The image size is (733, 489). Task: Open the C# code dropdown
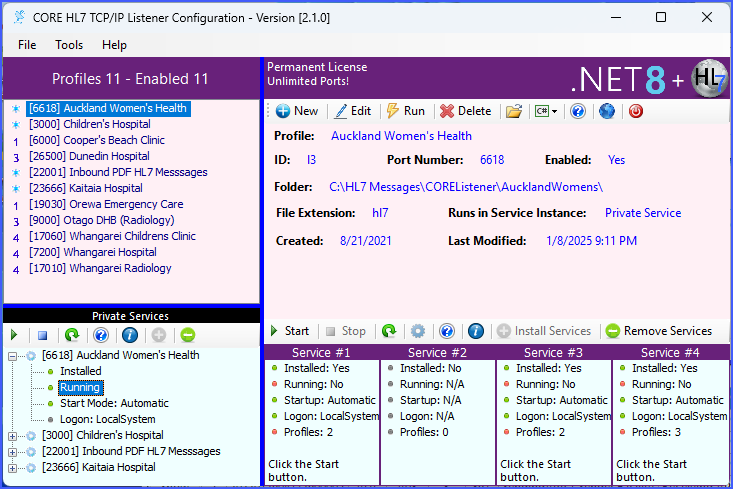click(x=546, y=111)
